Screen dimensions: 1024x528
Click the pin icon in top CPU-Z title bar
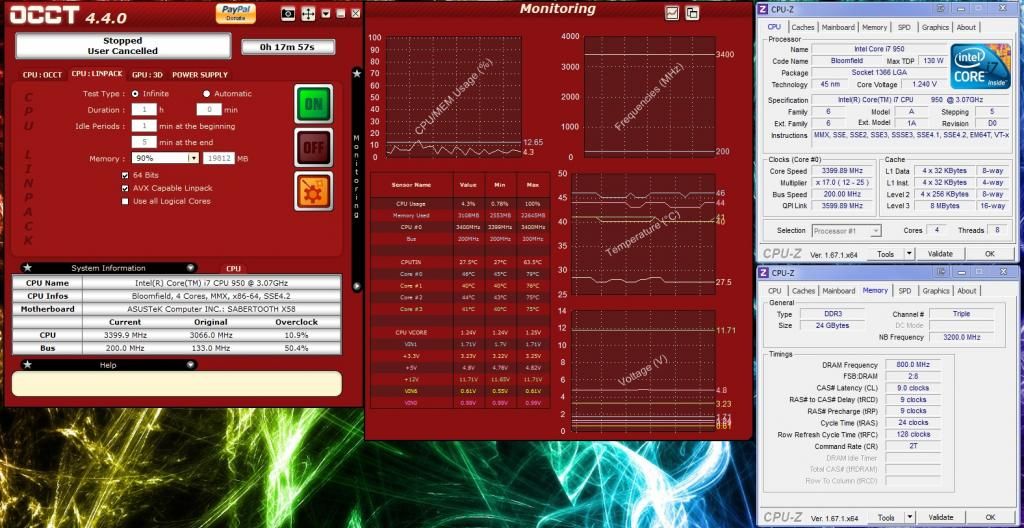tap(940, 9)
